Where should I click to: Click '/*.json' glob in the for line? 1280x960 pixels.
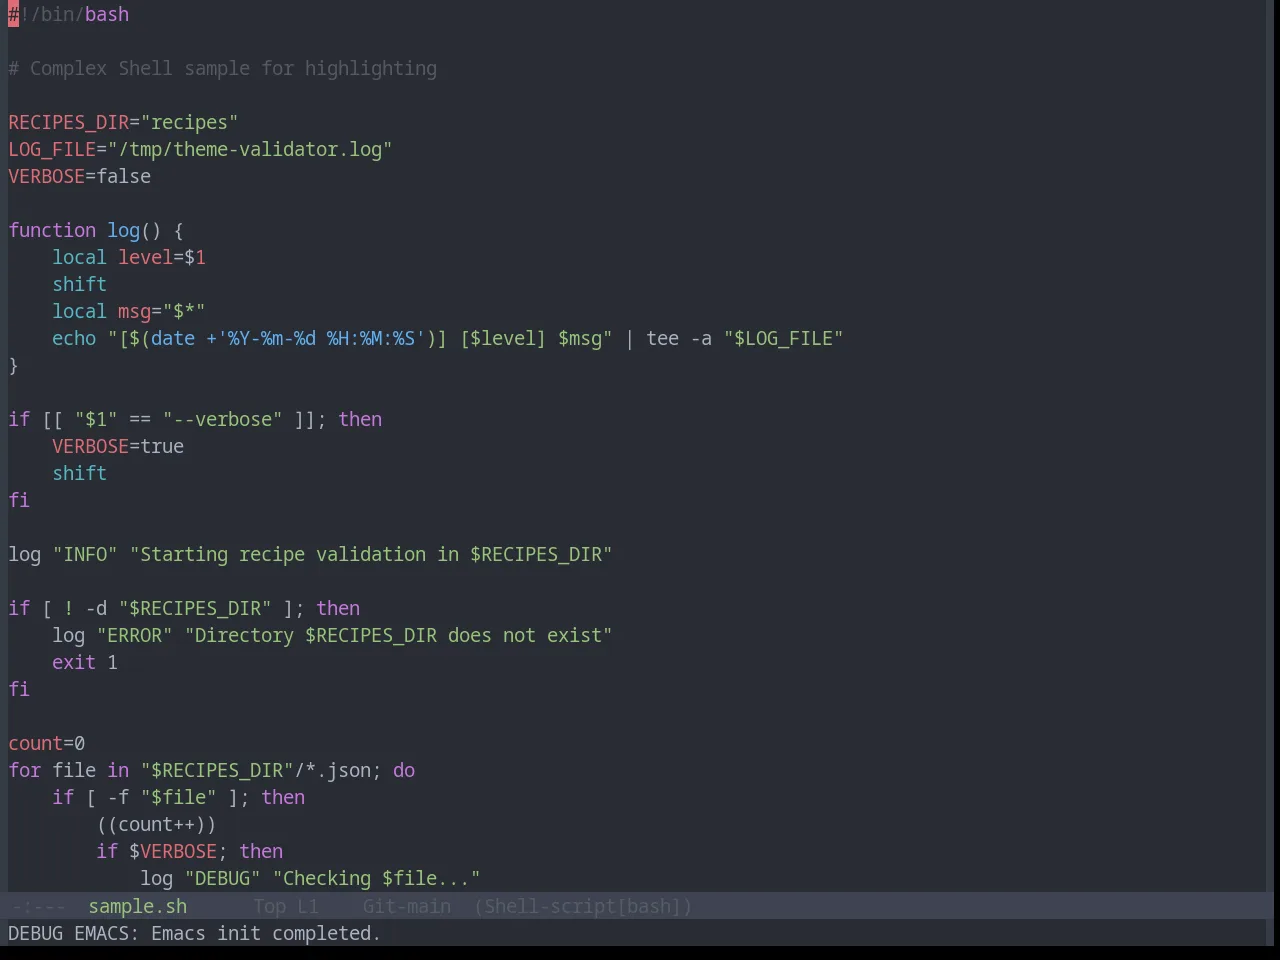pos(332,770)
